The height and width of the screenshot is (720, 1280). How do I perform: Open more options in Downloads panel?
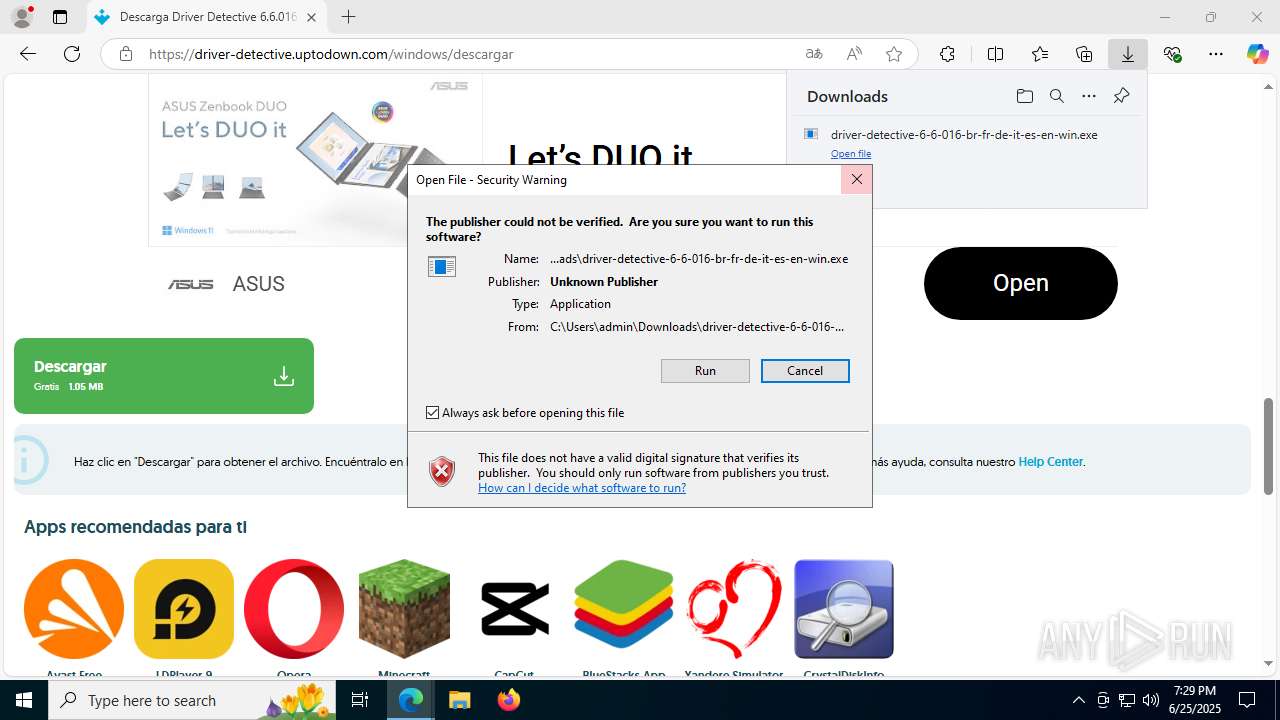(1089, 96)
